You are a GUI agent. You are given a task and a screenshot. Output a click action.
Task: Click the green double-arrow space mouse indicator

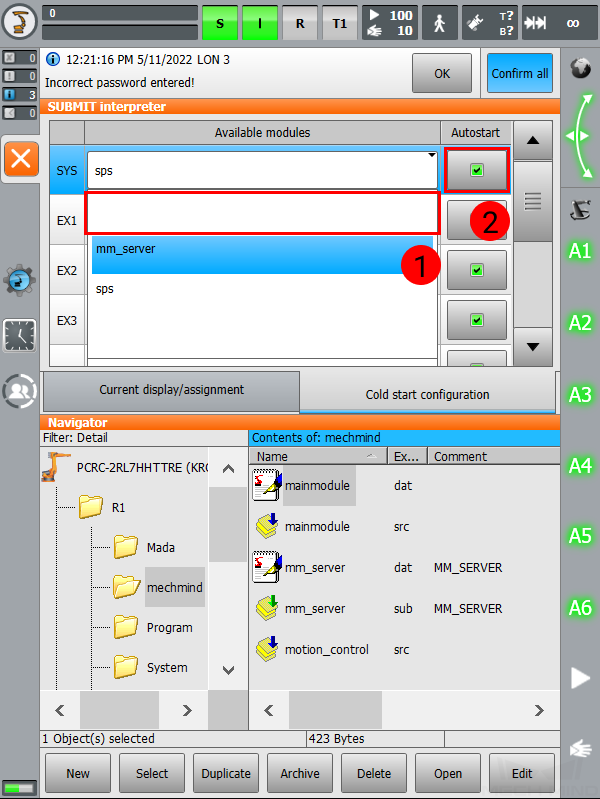click(581, 136)
